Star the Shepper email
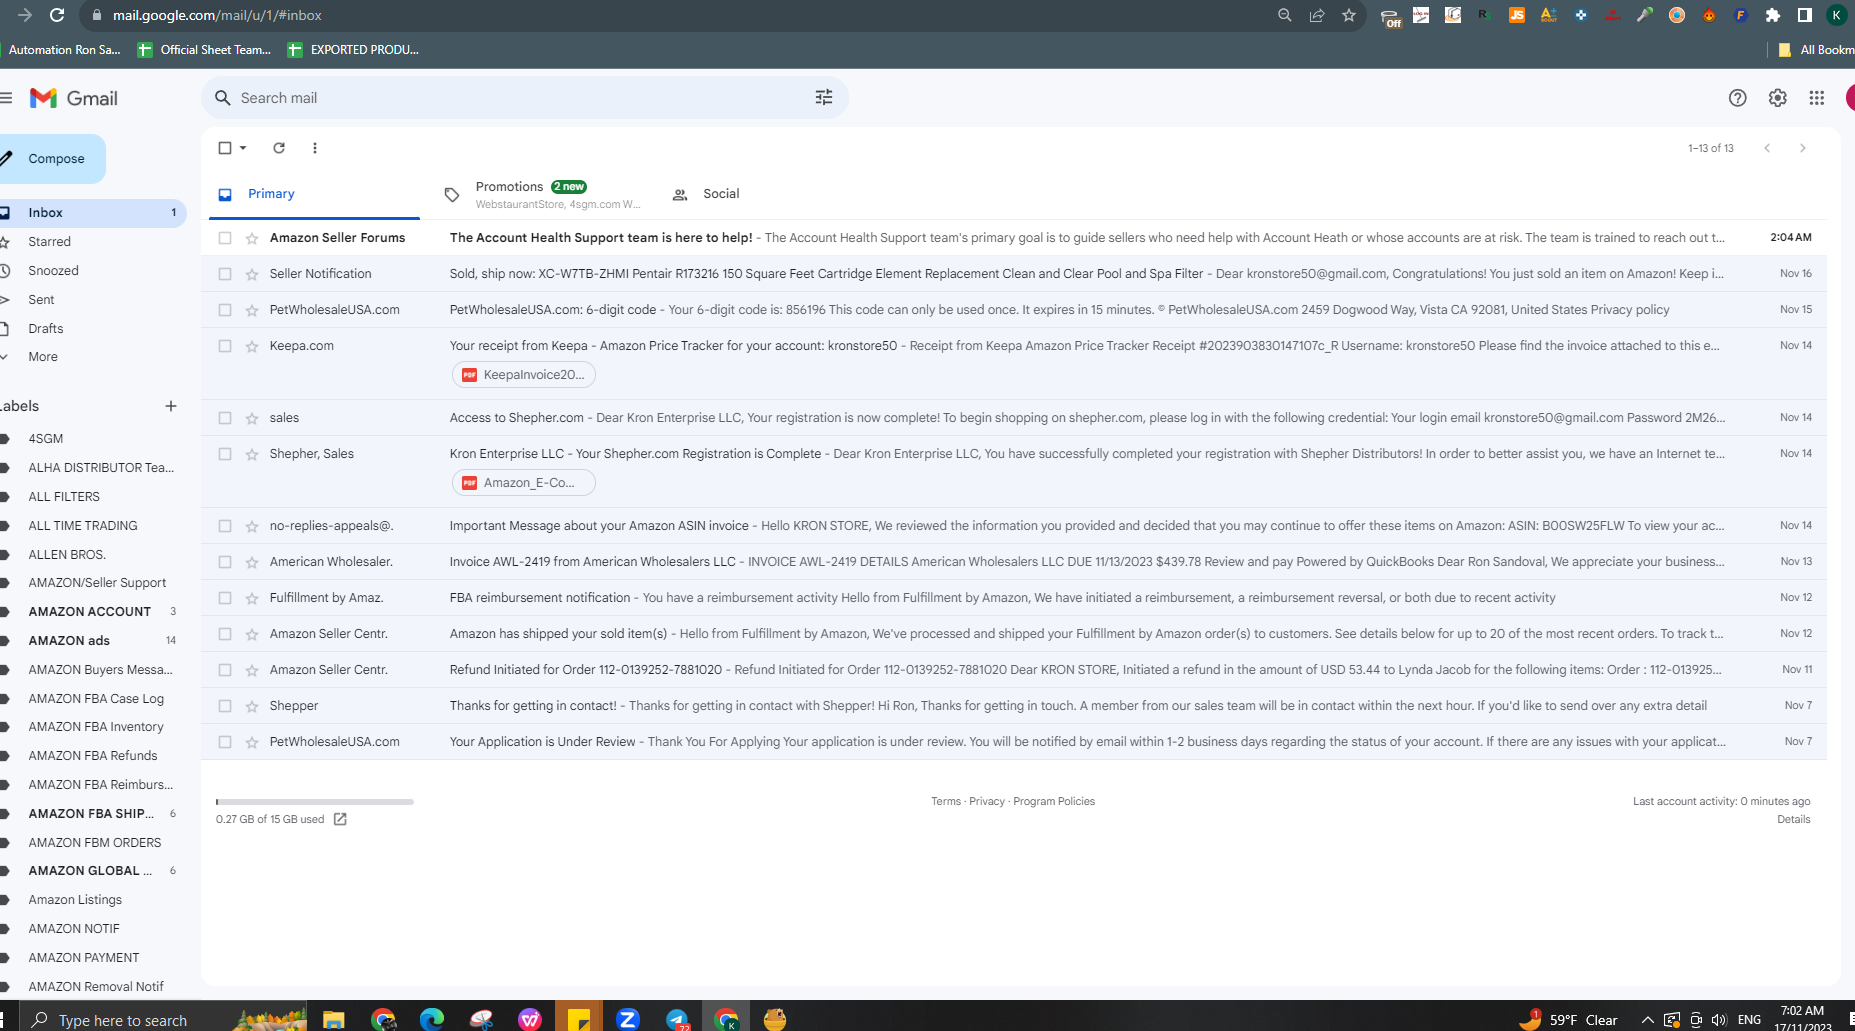This screenshot has height=1031, width=1855. (x=252, y=706)
